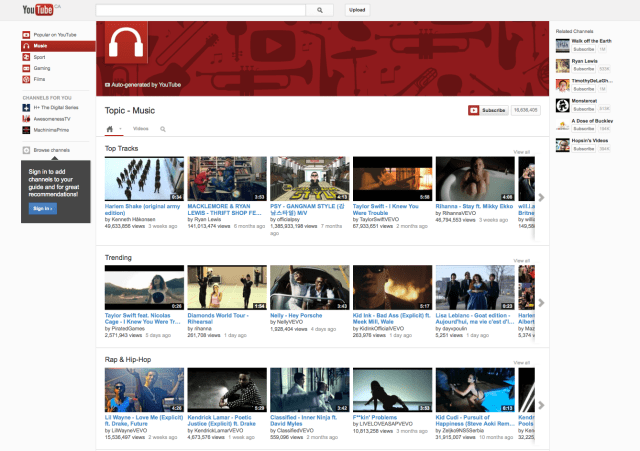
Task: Select the Sport category icon
Action: pyautogui.click(x=26, y=58)
